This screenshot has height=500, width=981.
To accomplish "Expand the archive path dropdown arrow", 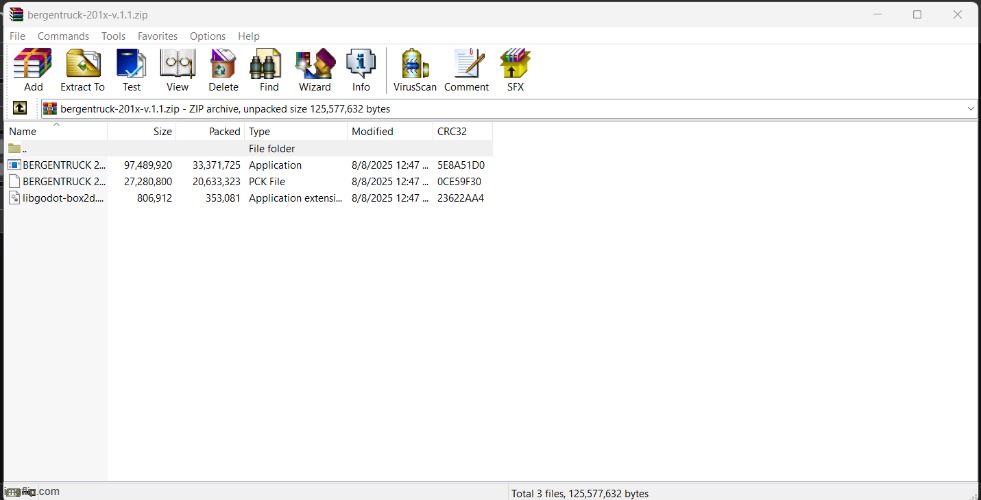I will click(x=970, y=109).
